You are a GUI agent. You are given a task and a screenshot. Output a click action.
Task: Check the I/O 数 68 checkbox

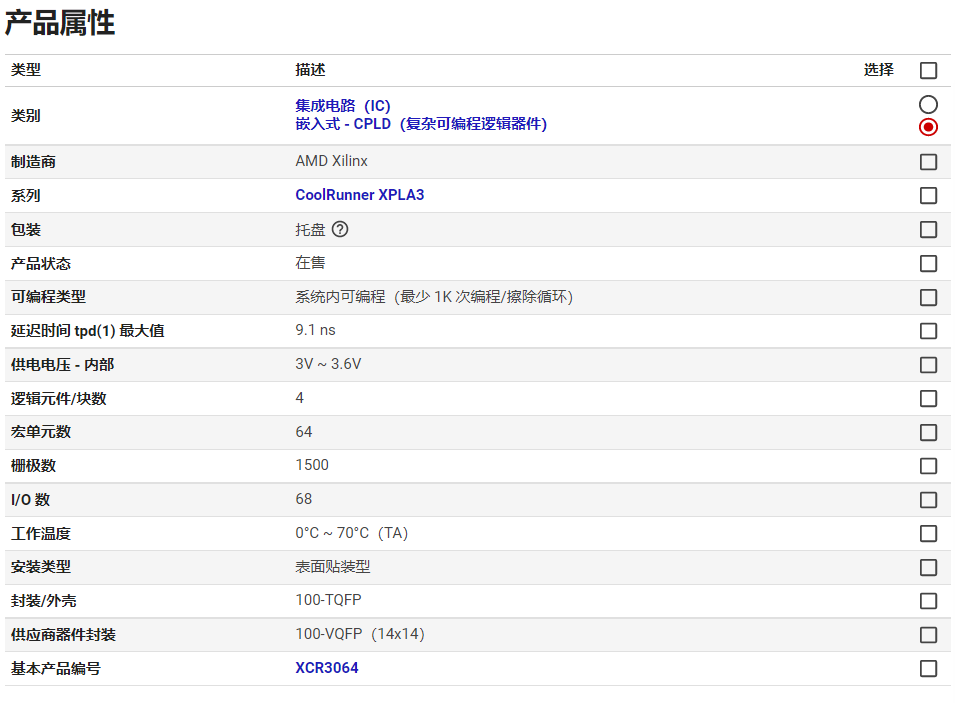click(928, 500)
